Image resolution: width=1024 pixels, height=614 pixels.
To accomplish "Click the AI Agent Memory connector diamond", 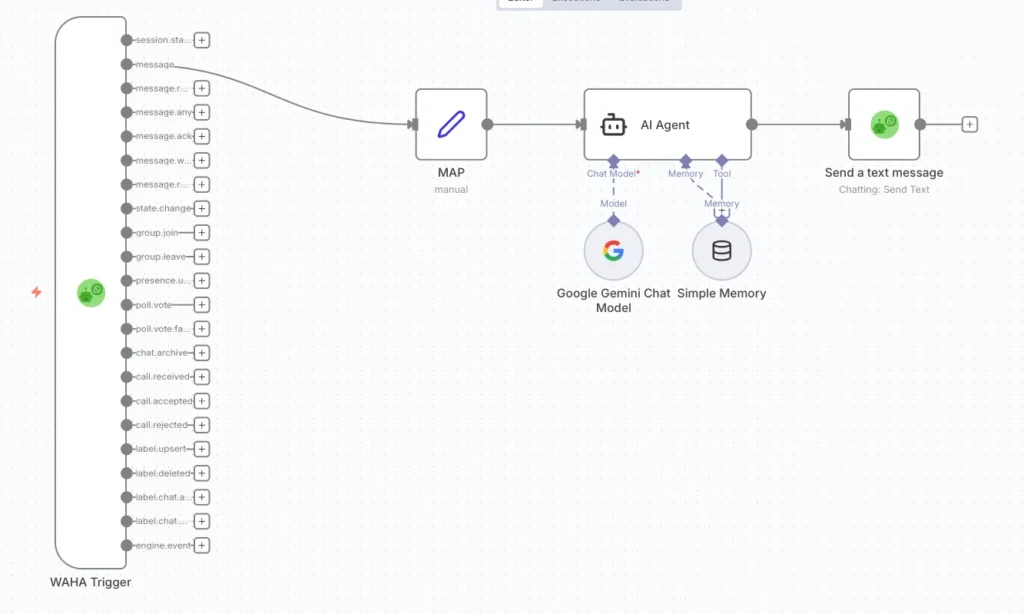I will (x=686, y=160).
